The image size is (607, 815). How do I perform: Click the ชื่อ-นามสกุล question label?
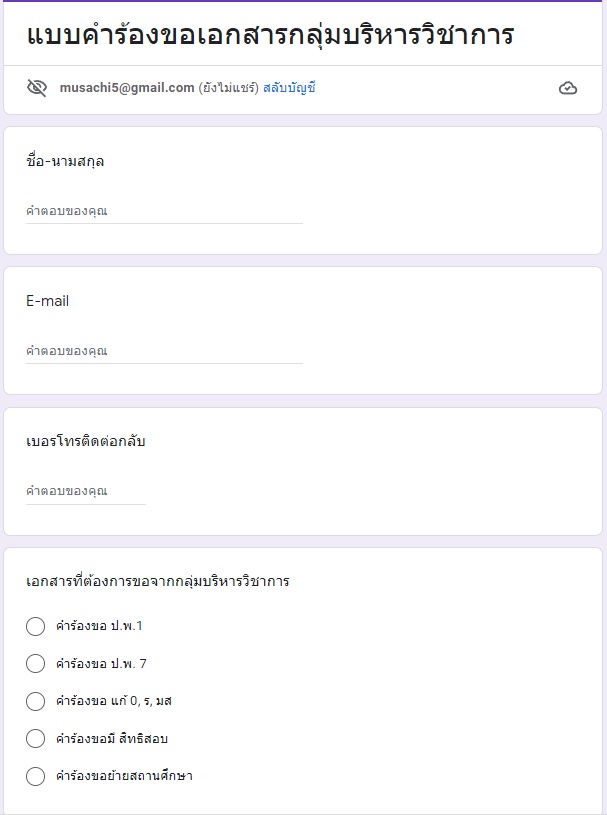click(65, 161)
